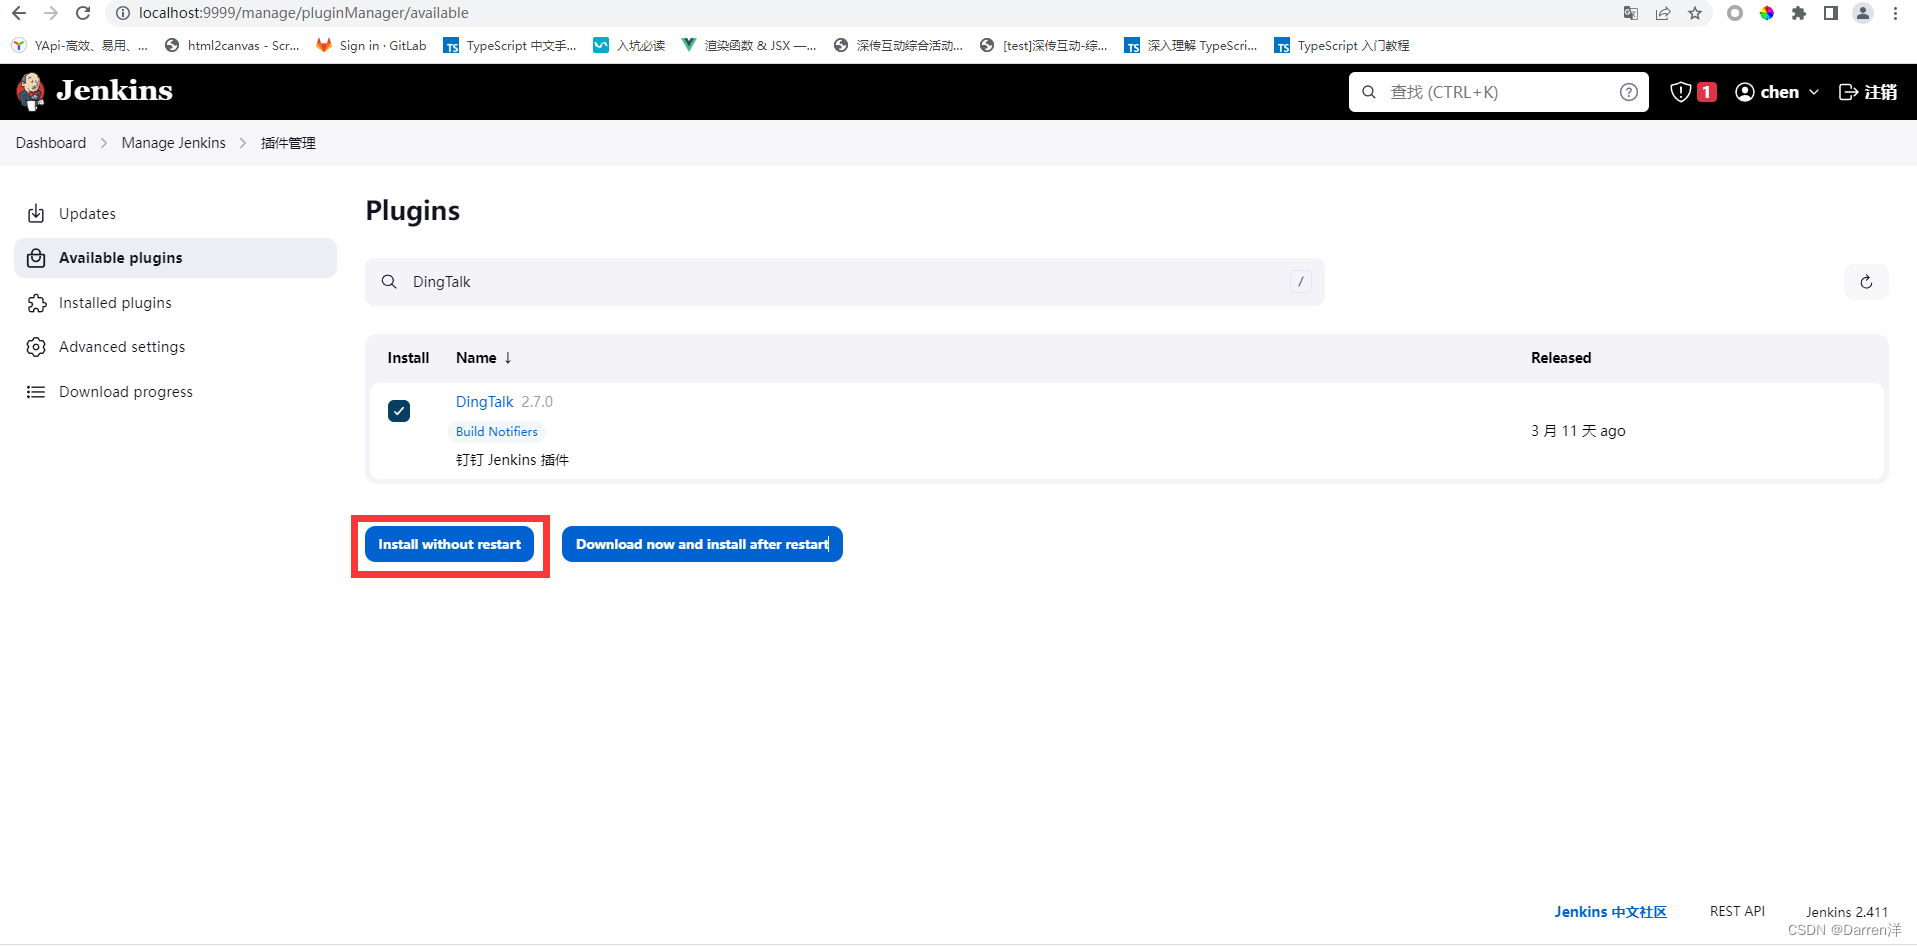Screen dimensions: 1917x946
Task: Open the Chrome three-dot menu
Action: pyautogui.click(x=1895, y=13)
